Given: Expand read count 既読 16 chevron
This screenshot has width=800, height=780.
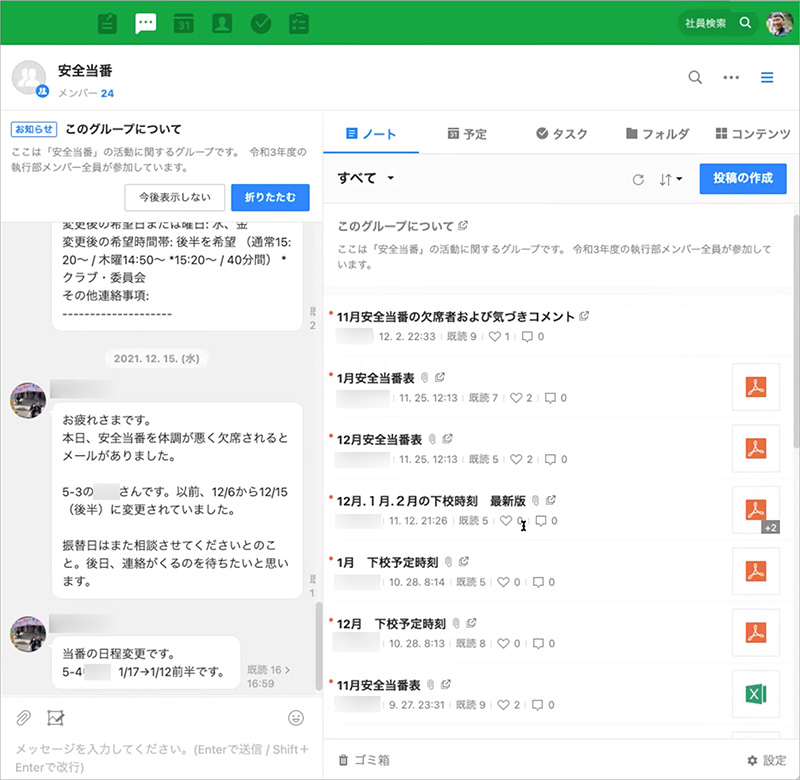Looking at the screenshot, I should point(288,669).
